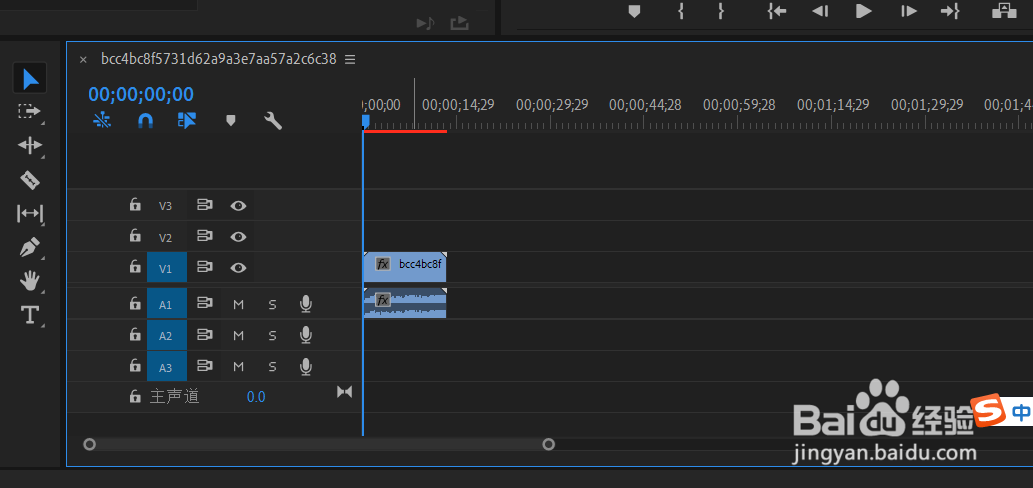Toggle lock on track A2
Image resolution: width=1033 pixels, height=488 pixels.
click(135, 335)
